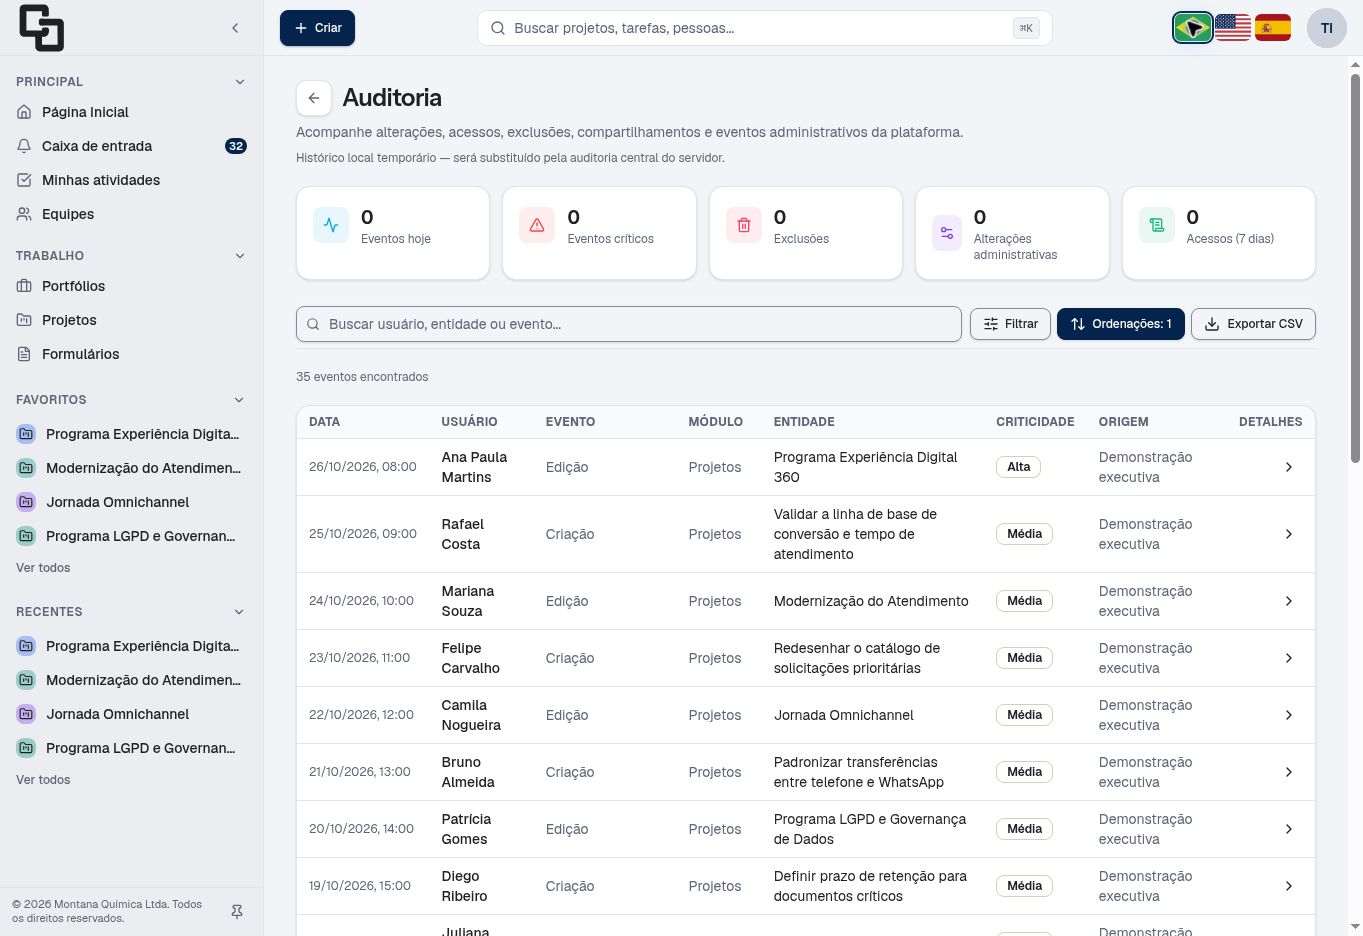1363x936 pixels.
Task: Click Ver todos under RECENTES
Action: click(x=43, y=780)
